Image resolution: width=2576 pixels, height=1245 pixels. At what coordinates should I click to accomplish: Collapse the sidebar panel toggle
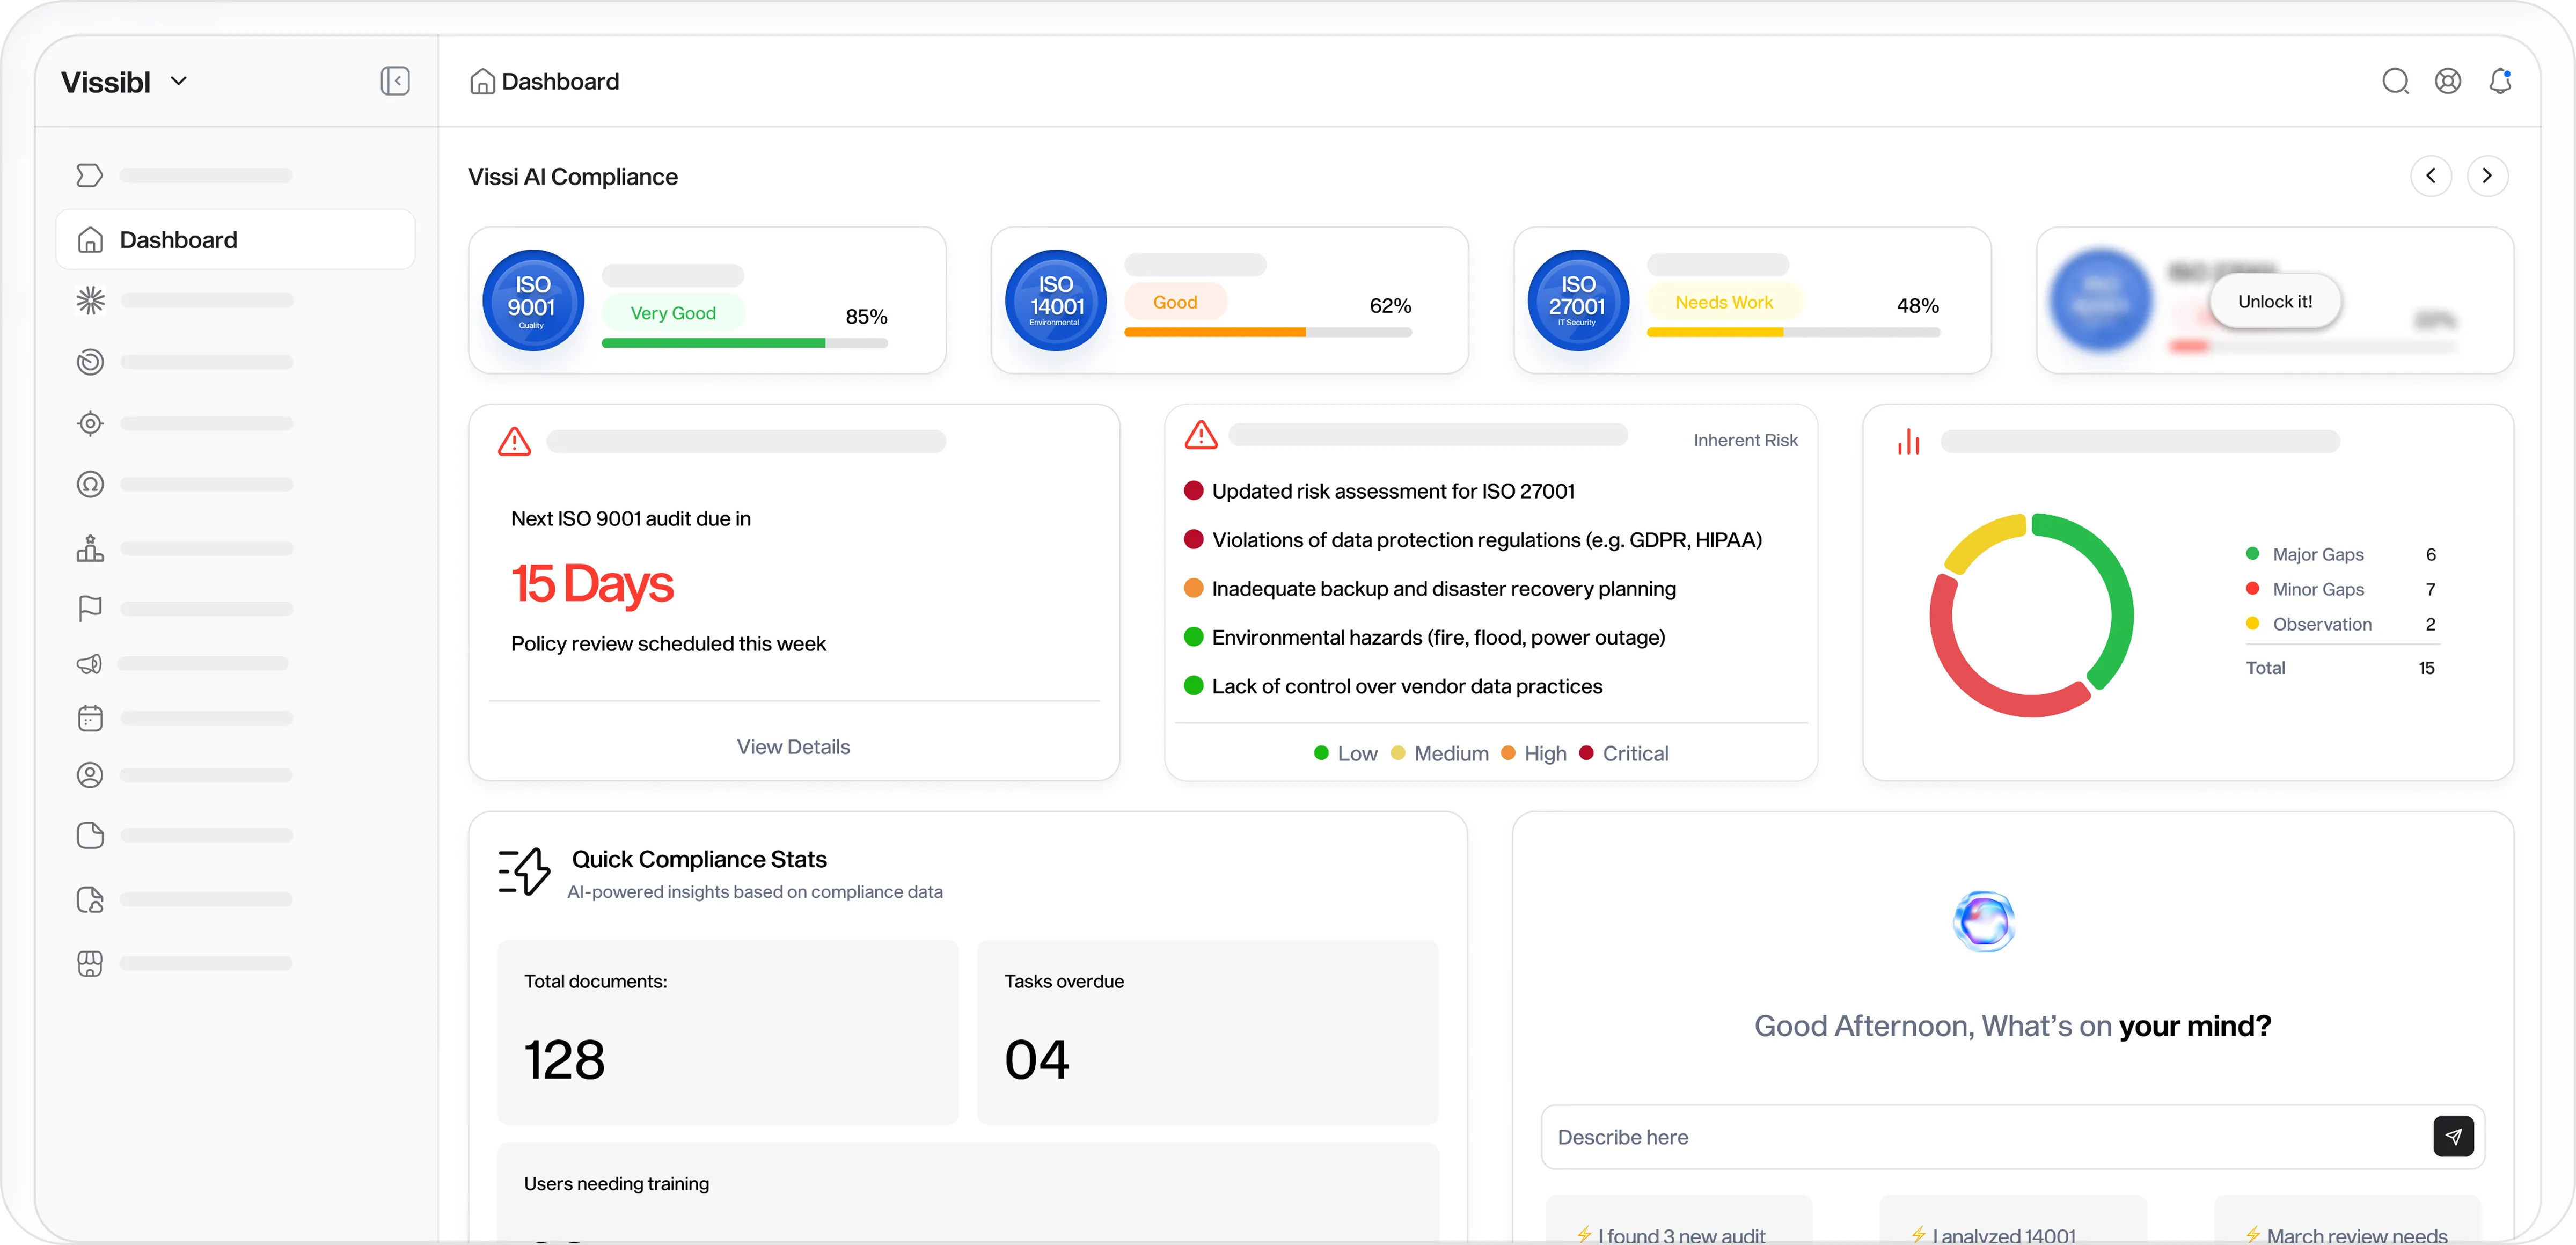pyautogui.click(x=395, y=81)
